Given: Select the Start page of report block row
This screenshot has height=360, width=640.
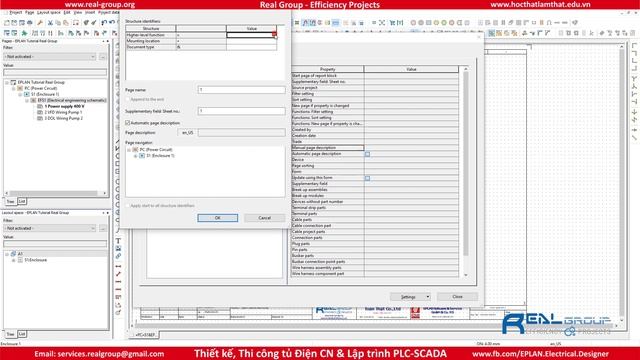Looking at the screenshot, I should click(x=375, y=76).
